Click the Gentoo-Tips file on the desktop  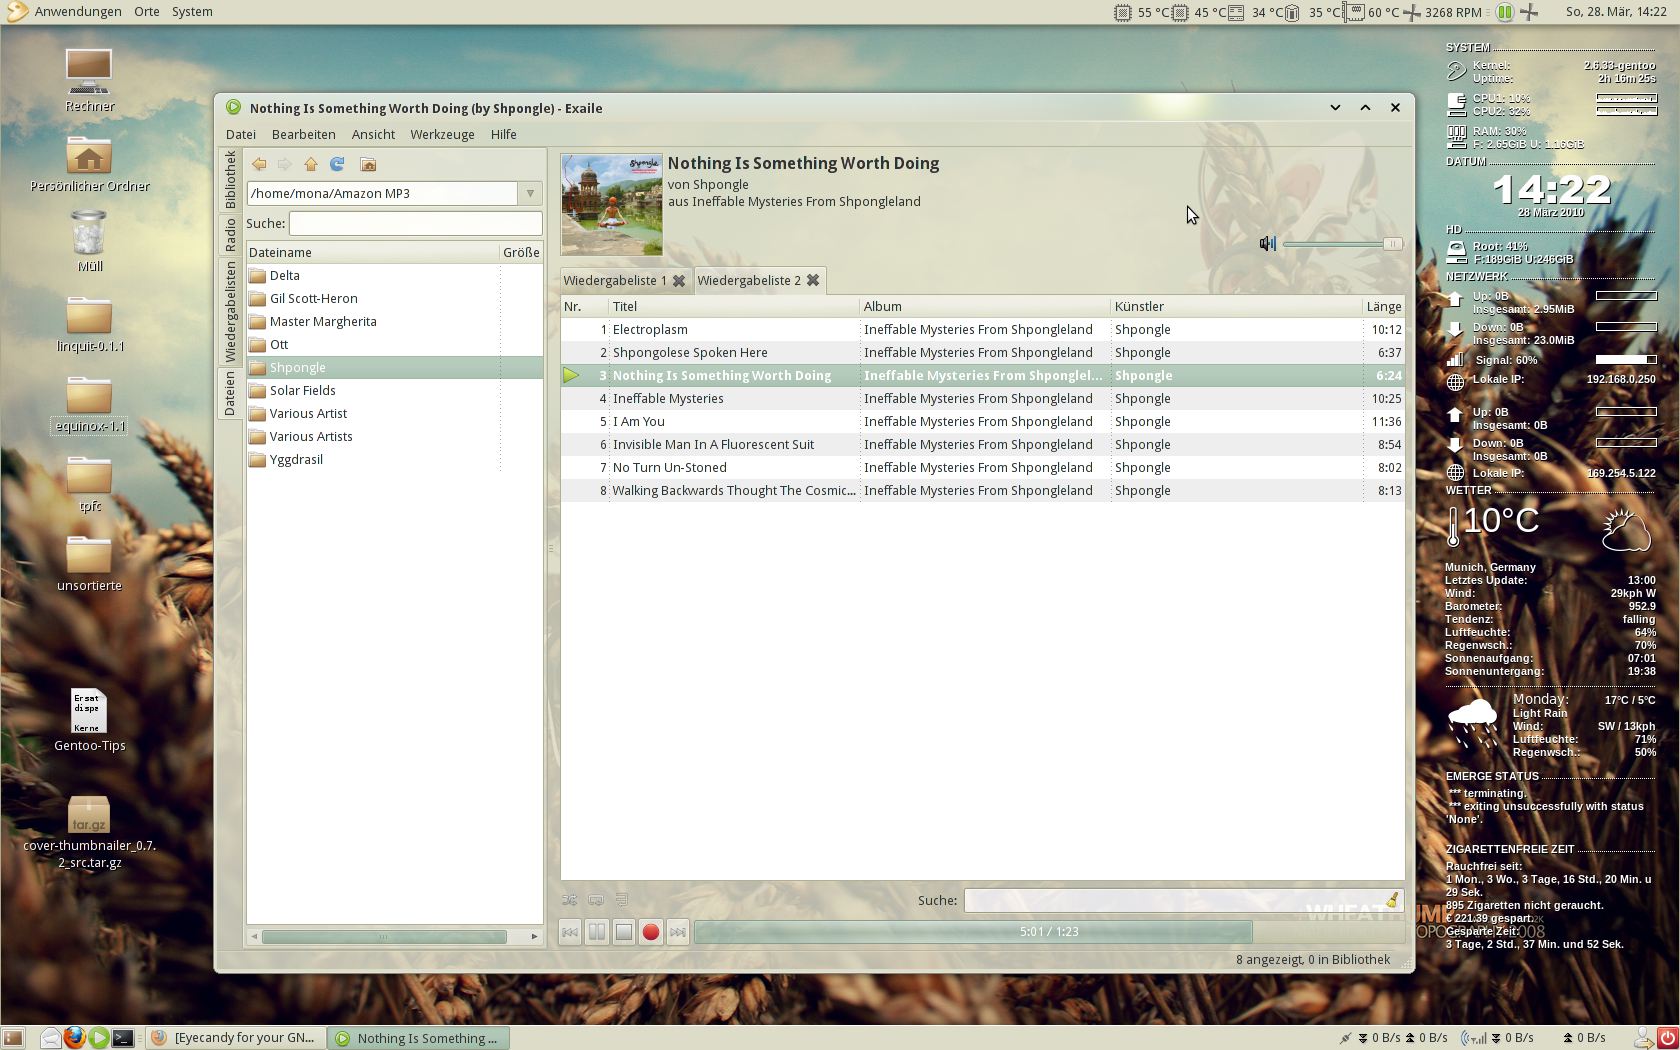89,720
